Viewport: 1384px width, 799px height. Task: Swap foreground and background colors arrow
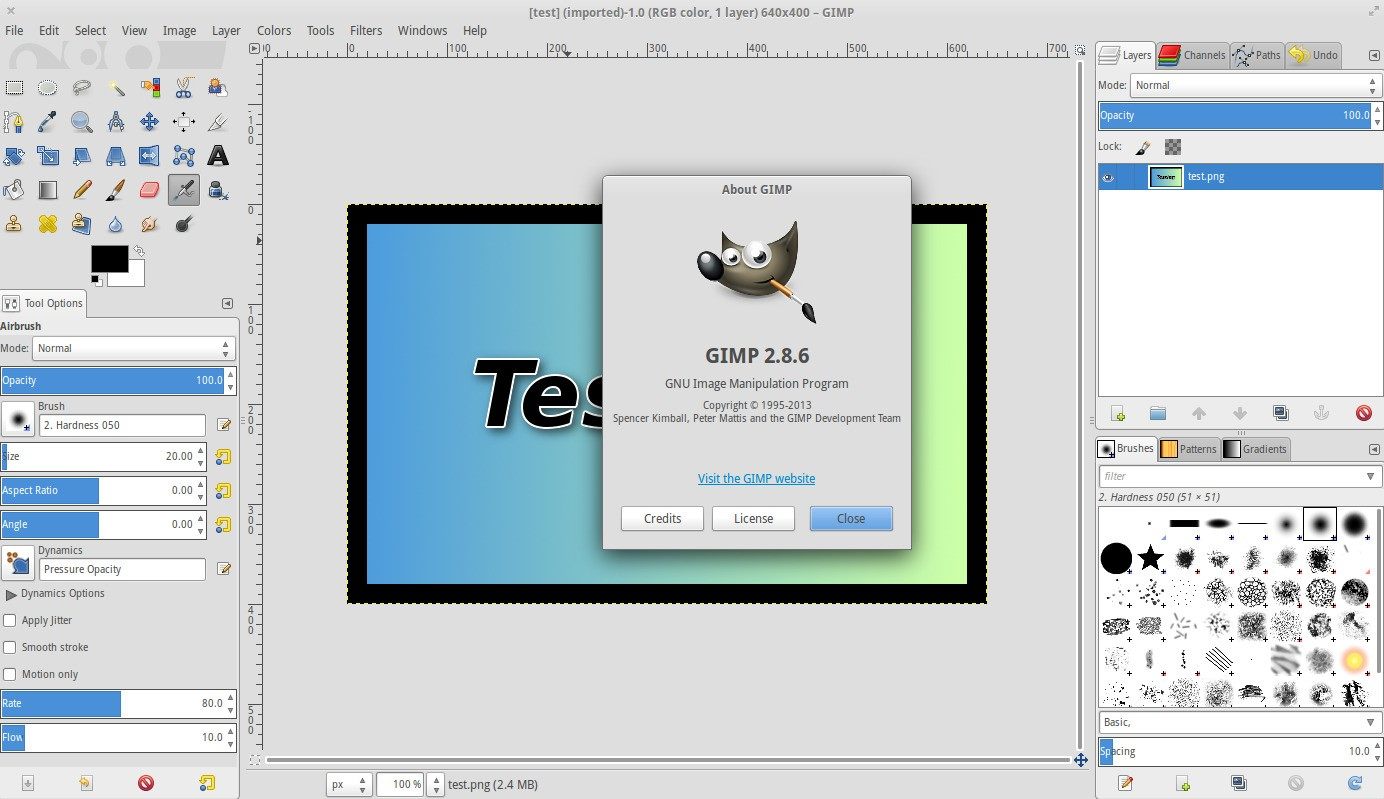click(139, 251)
